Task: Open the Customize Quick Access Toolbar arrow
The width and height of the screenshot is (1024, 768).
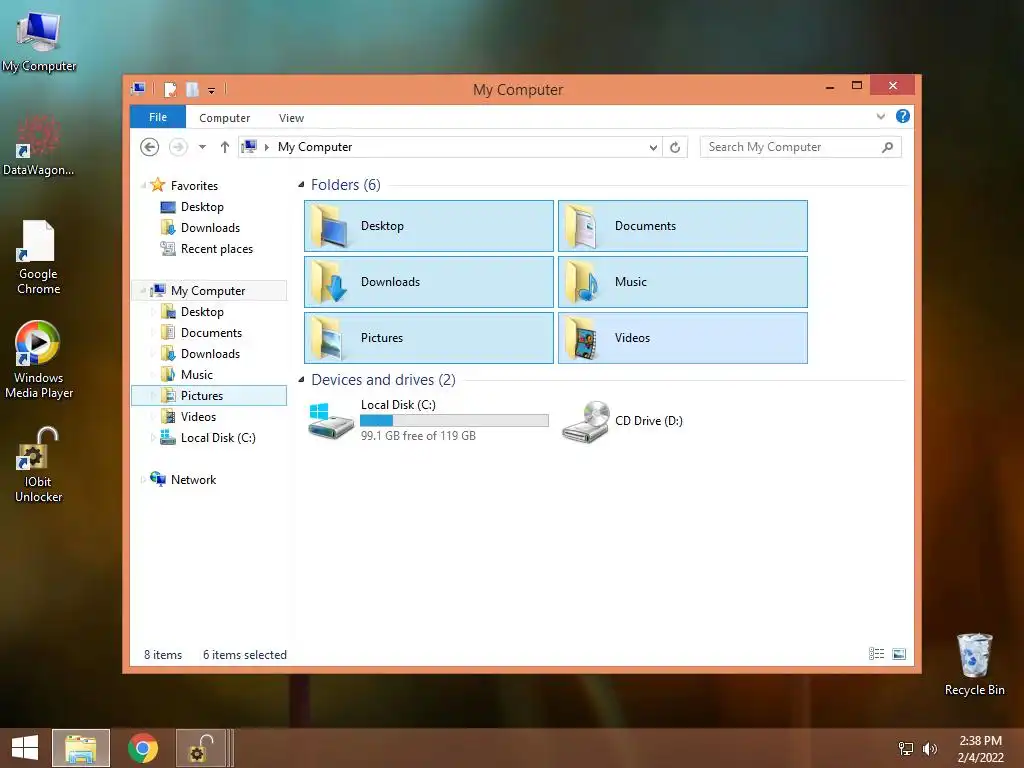Action: (x=212, y=90)
